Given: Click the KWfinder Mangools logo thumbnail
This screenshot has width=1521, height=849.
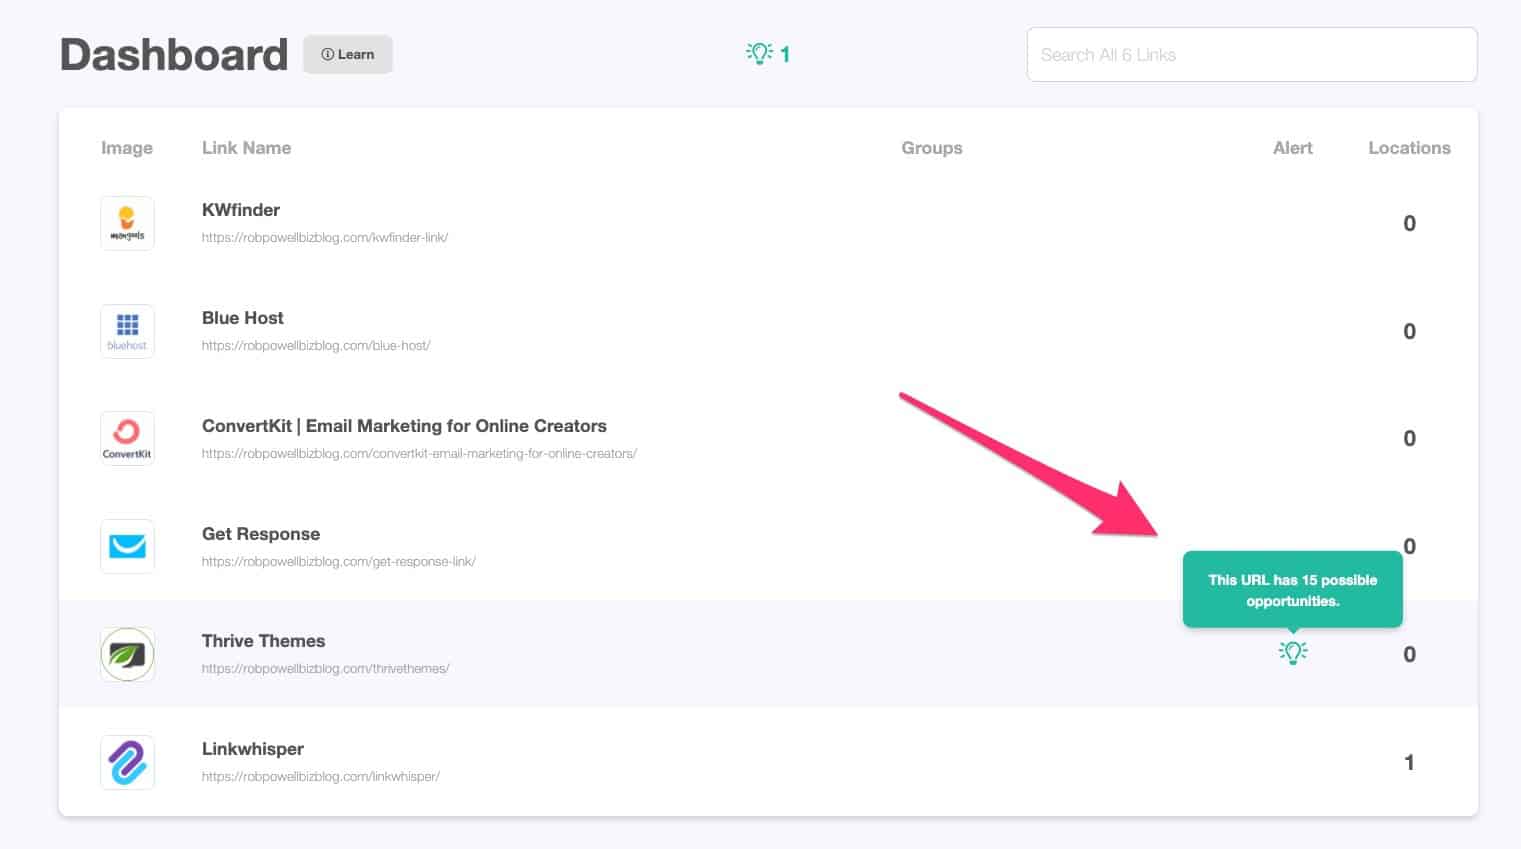Looking at the screenshot, I should coord(127,223).
